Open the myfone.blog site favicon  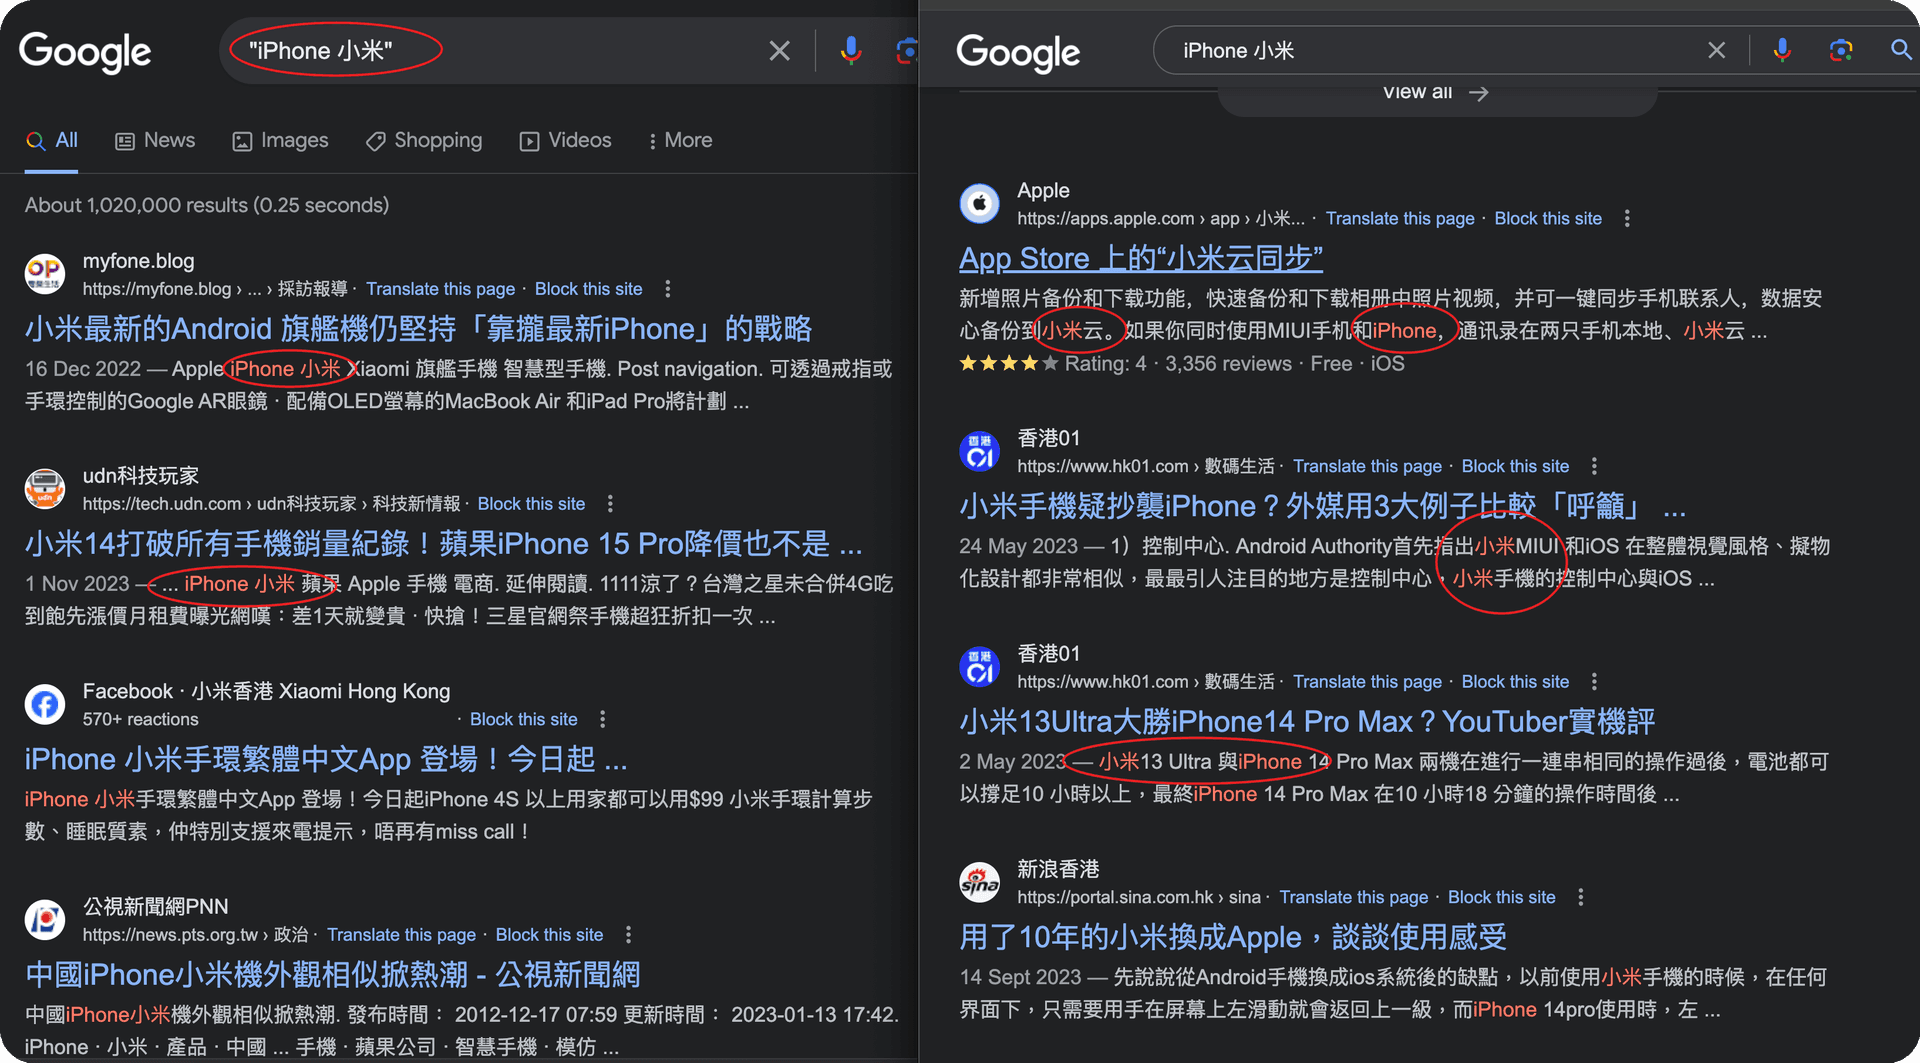(45, 273)
